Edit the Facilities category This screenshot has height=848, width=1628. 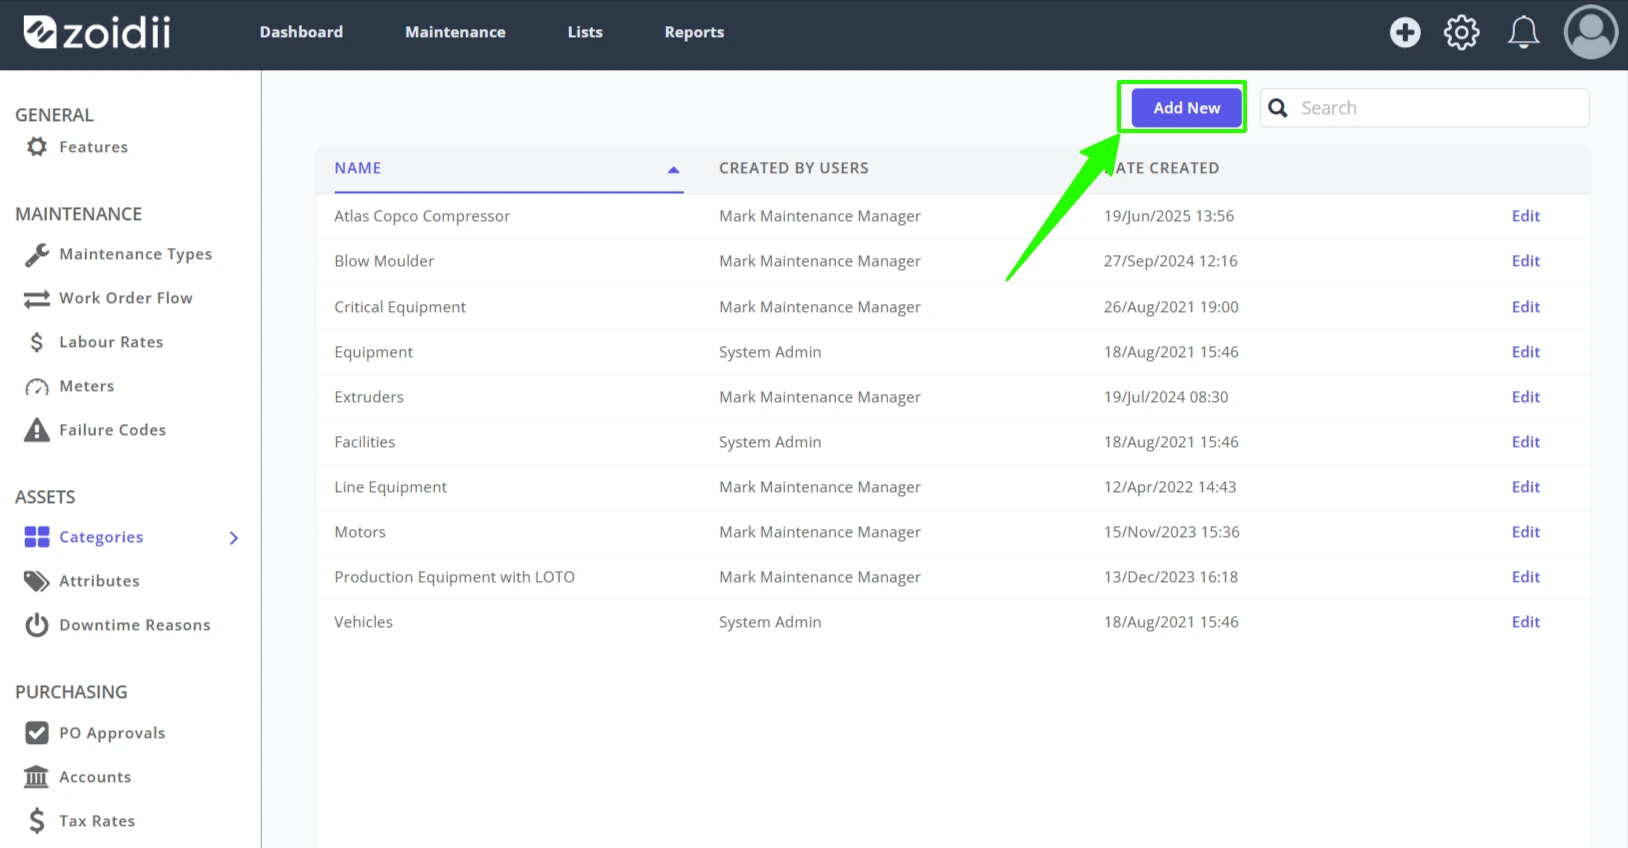click(x=1526, y=442)
